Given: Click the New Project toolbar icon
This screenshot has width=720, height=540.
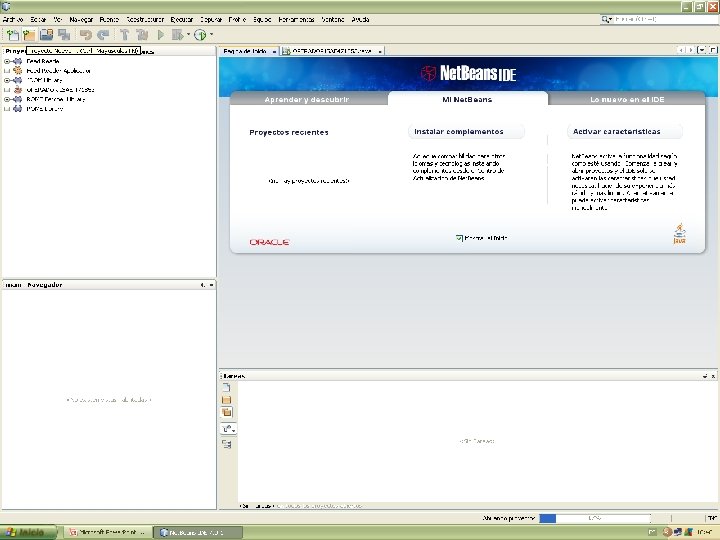Looking at the screenshot, I should 29,34.
